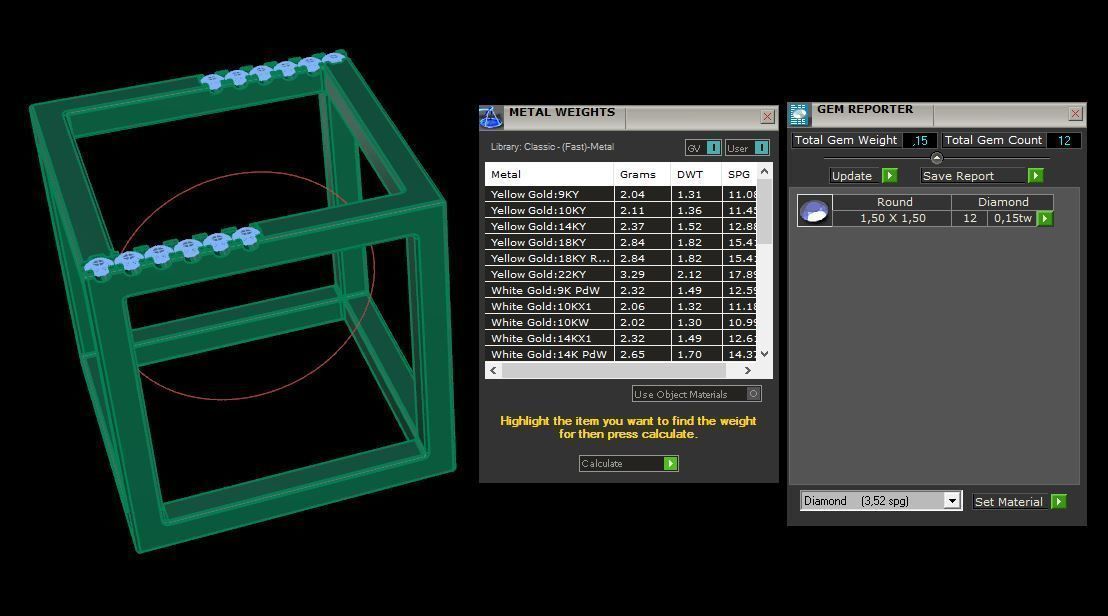Close the Gem Reporter panel

click(1075, 114)
